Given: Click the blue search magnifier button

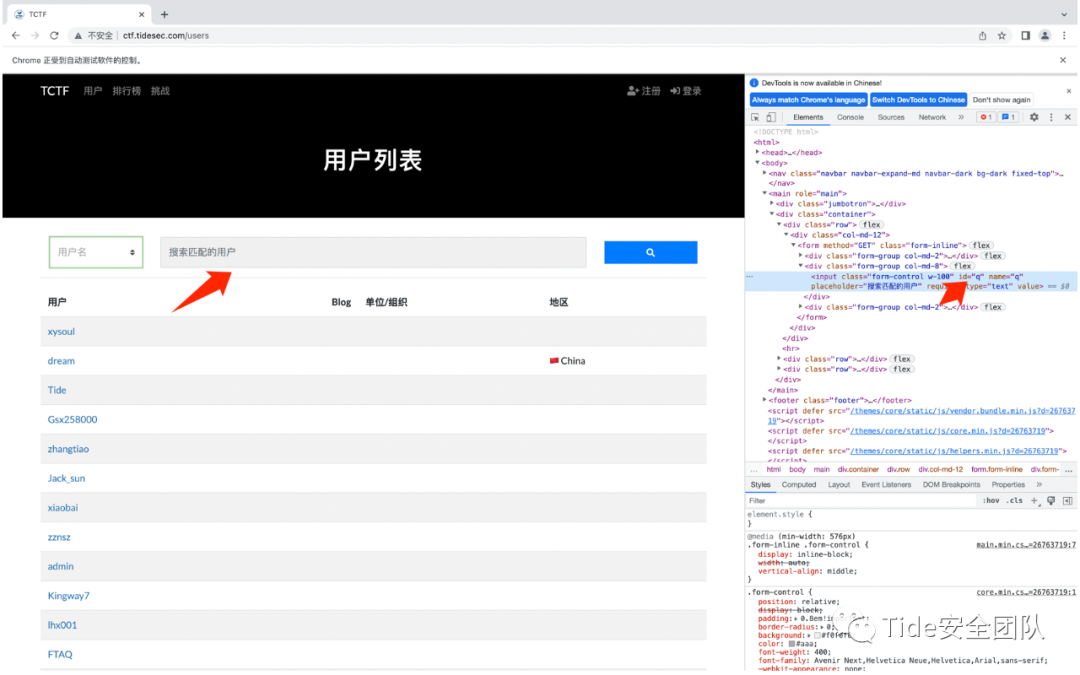Looking at the screenshot, I should (x=650, y=252).
